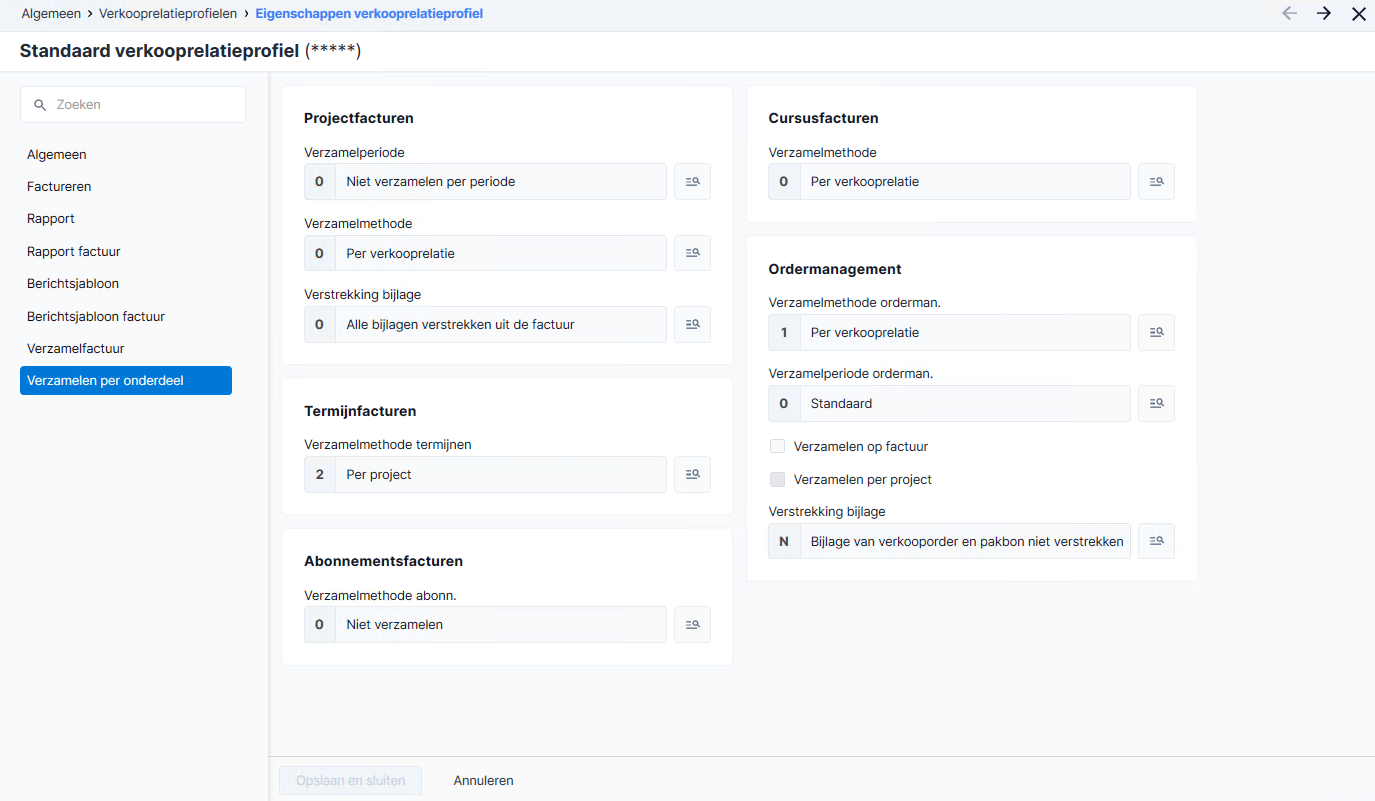Viewport: 1375px width, 801px height.
Task: Open lookup beside 'Bijlage van verkooporder' field
Action: tap(1156, 541)
